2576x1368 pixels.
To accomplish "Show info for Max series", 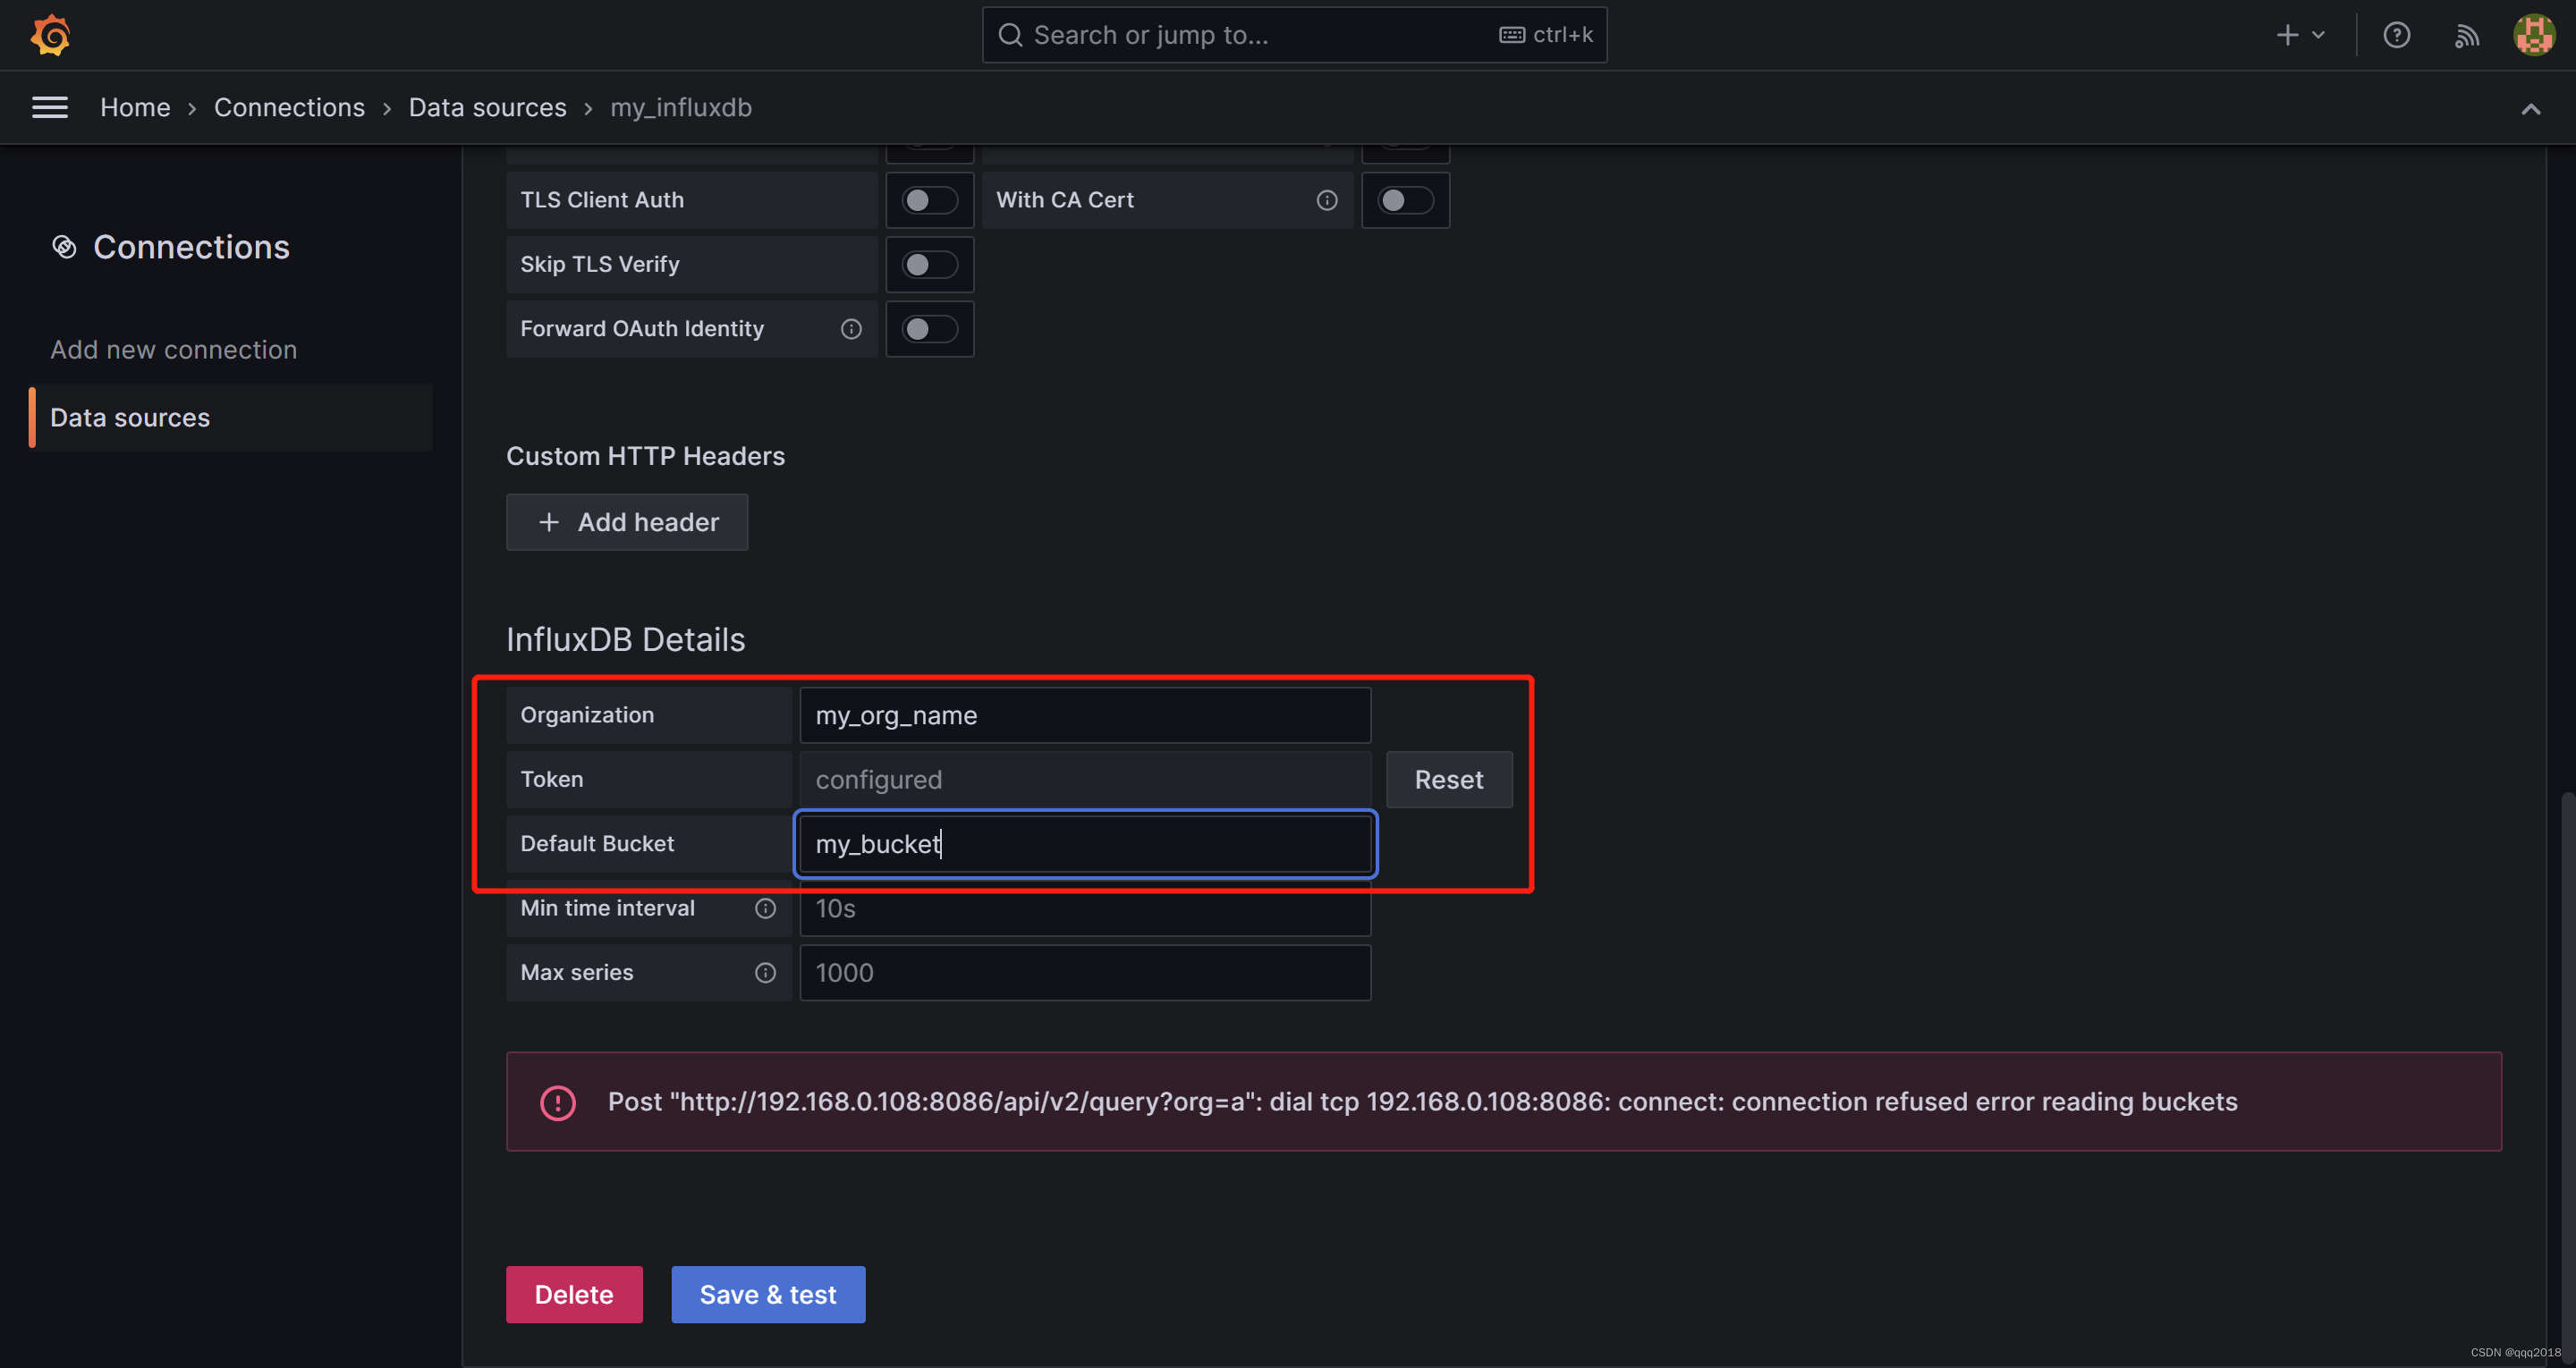I will tap(765, 973).
